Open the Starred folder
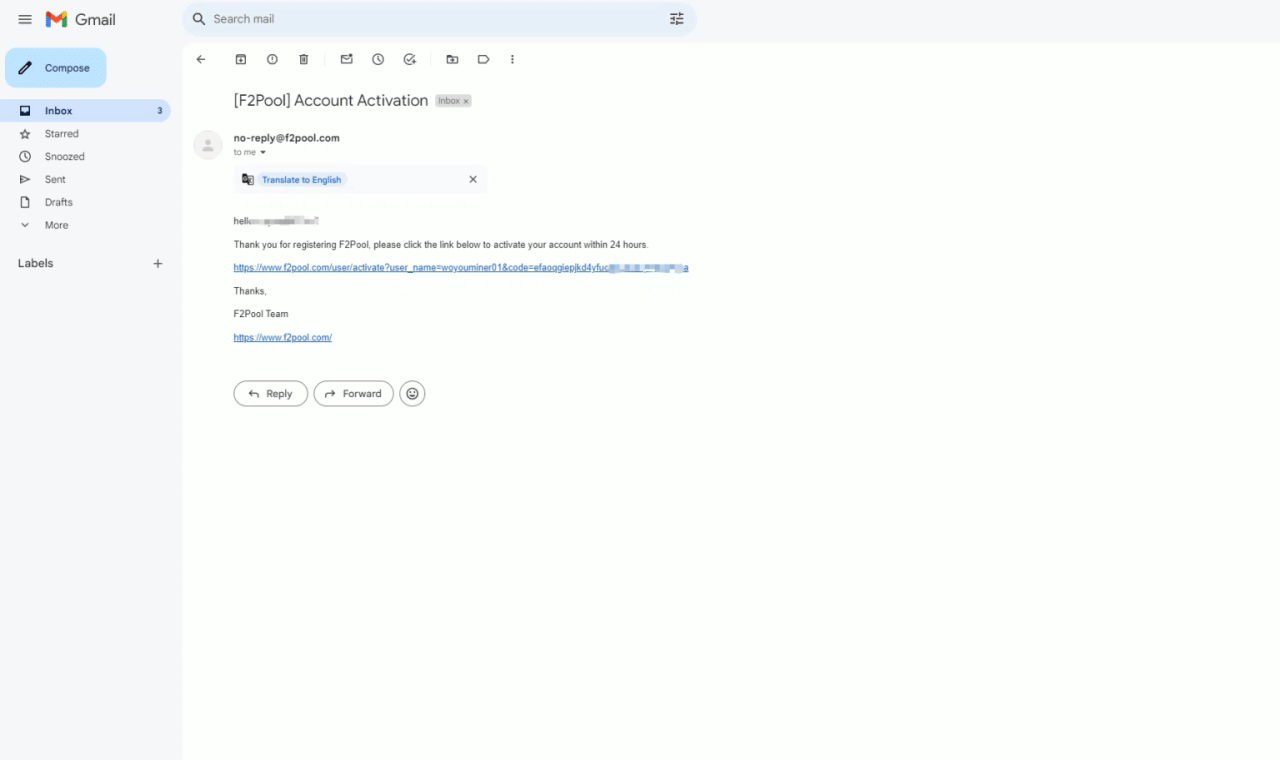 pos(61,134)
